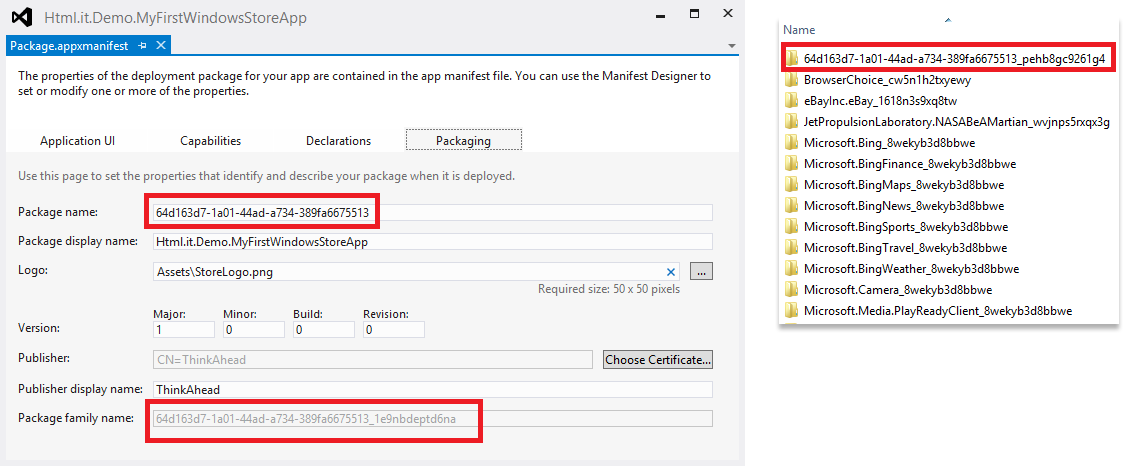Open the document tab overflow dropdown arrow
The height and width of the screenshot is (466, 1139).
point(731,46)
